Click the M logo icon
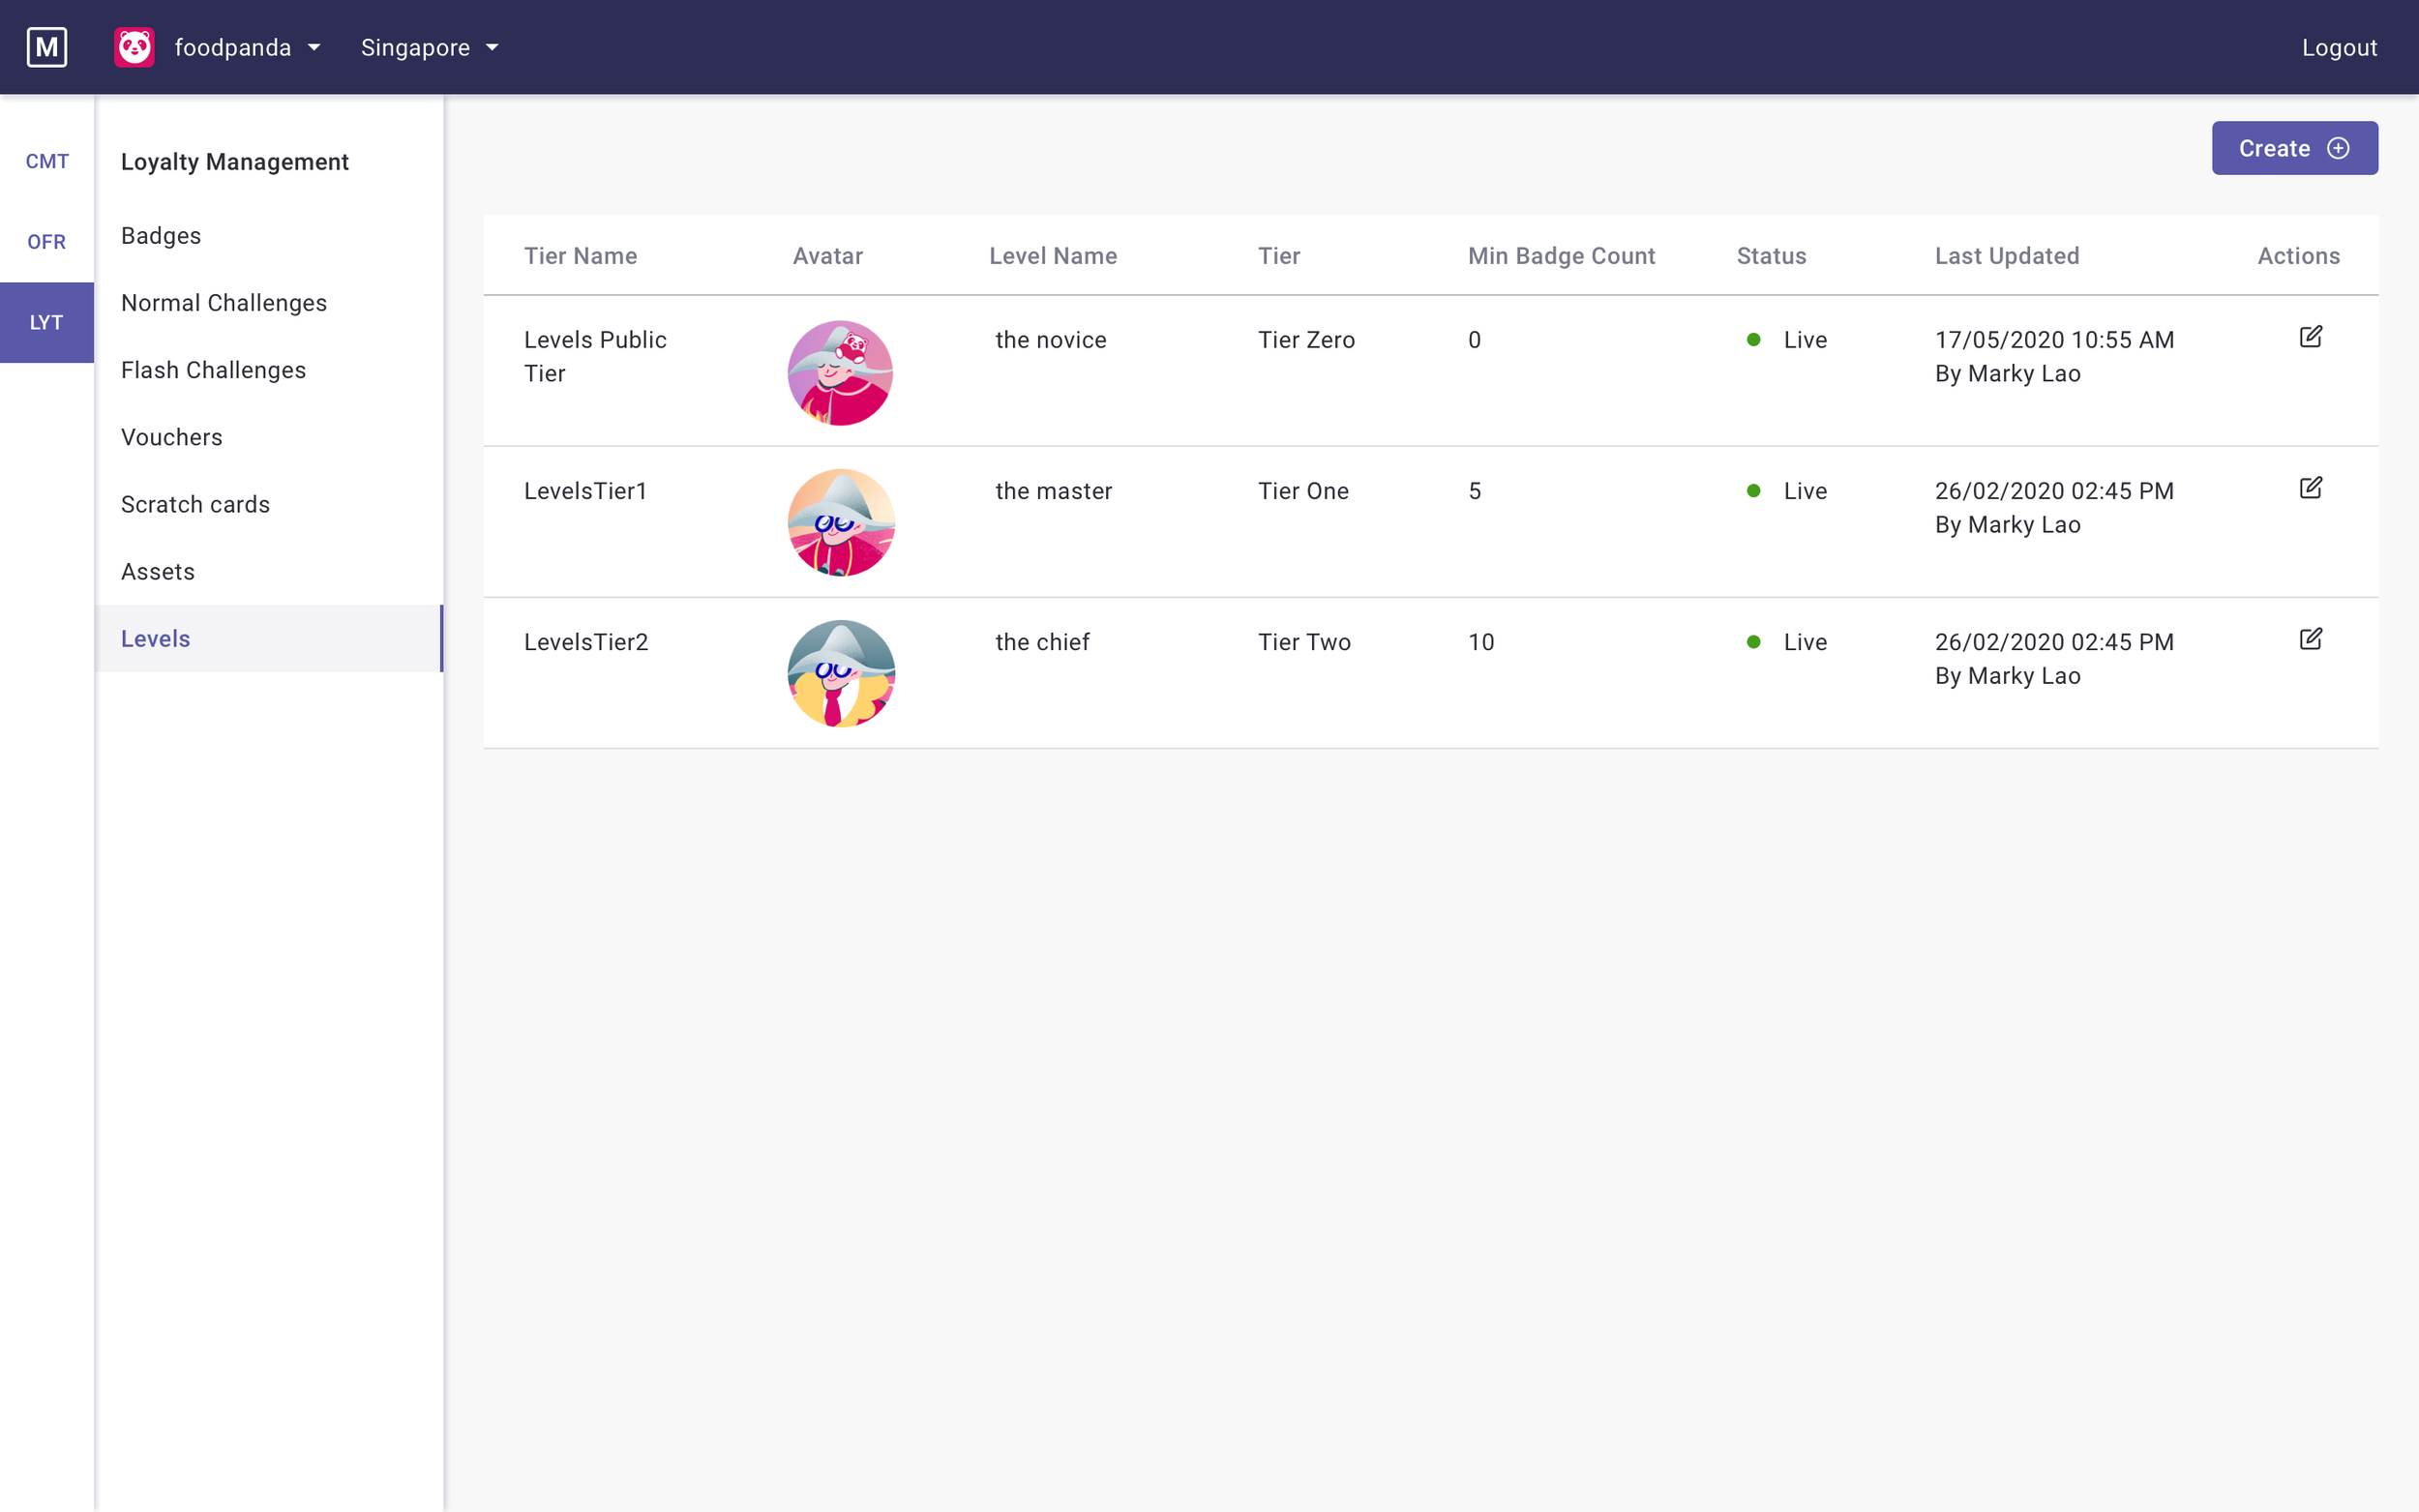This screenshot has width=2419, height=1512. tap(46, 47)
